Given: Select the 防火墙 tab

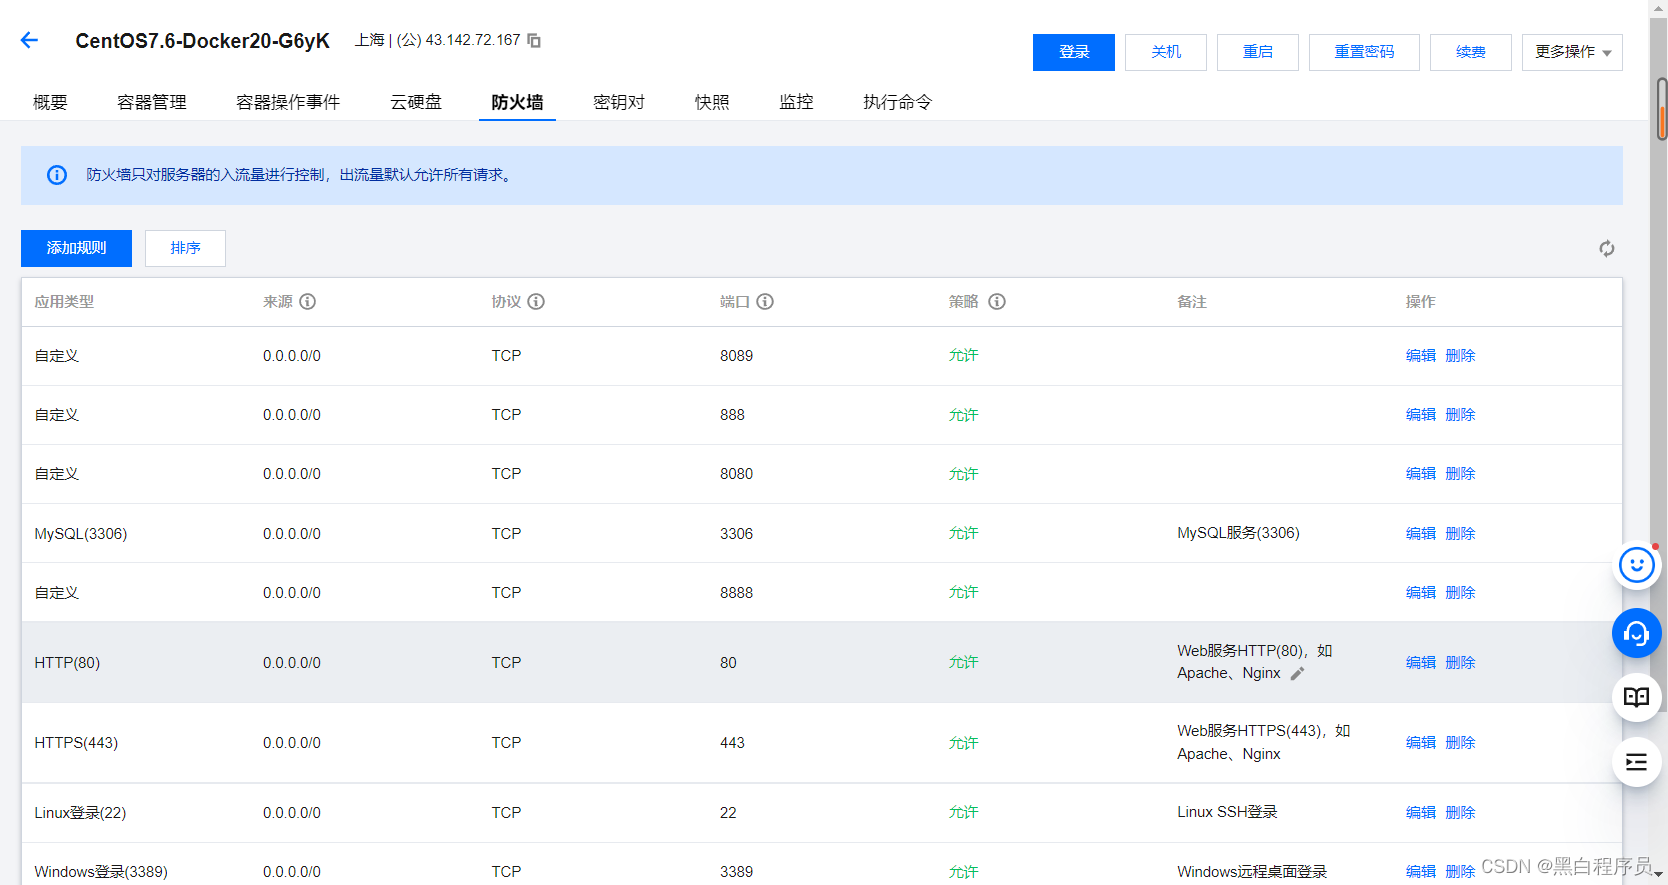Looking at the screenshot, I should coord(517,102).
